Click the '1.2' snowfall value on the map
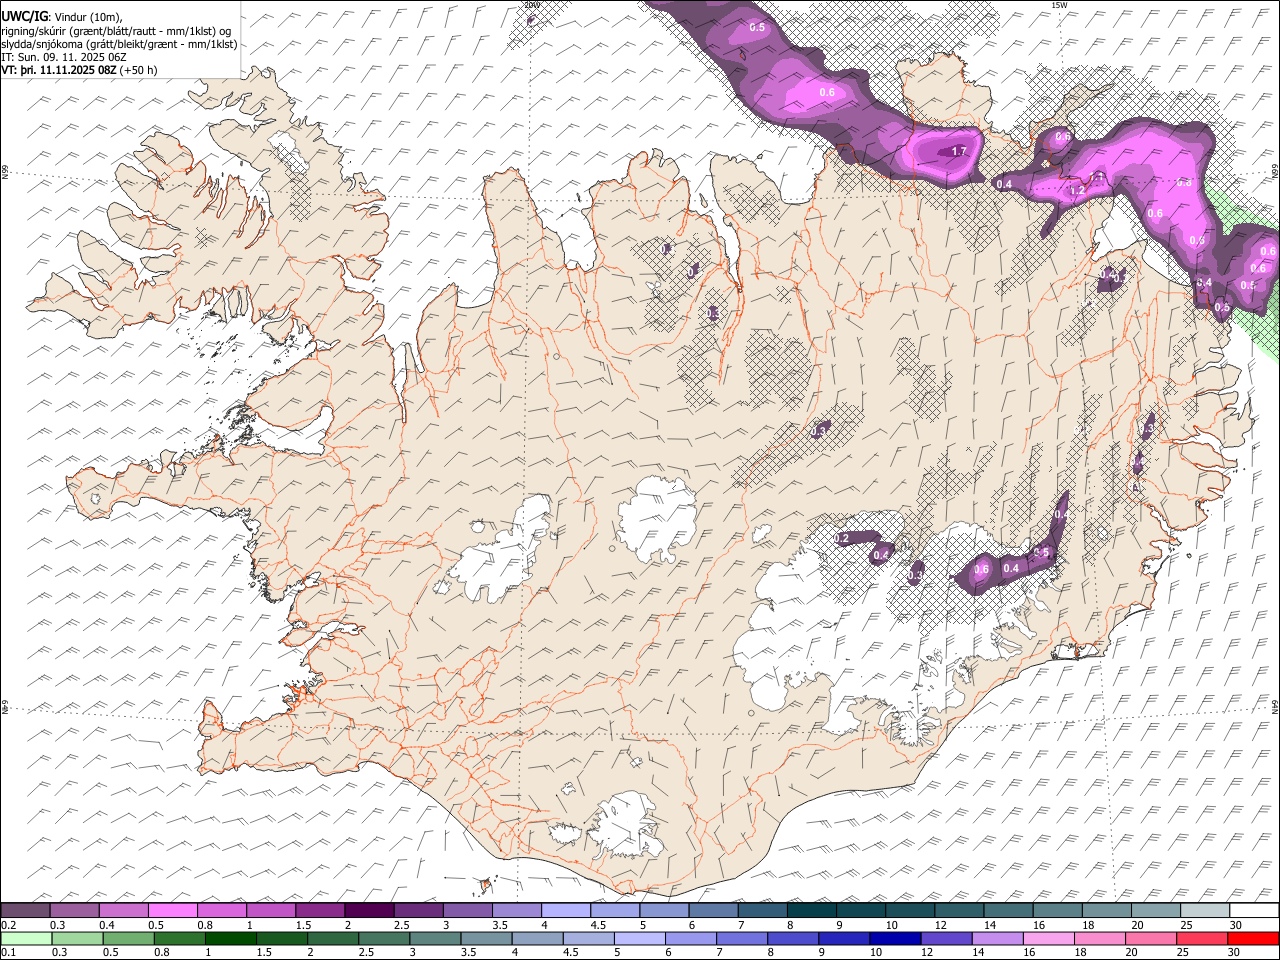1280x960 pixels. [x=1077, y=190]
